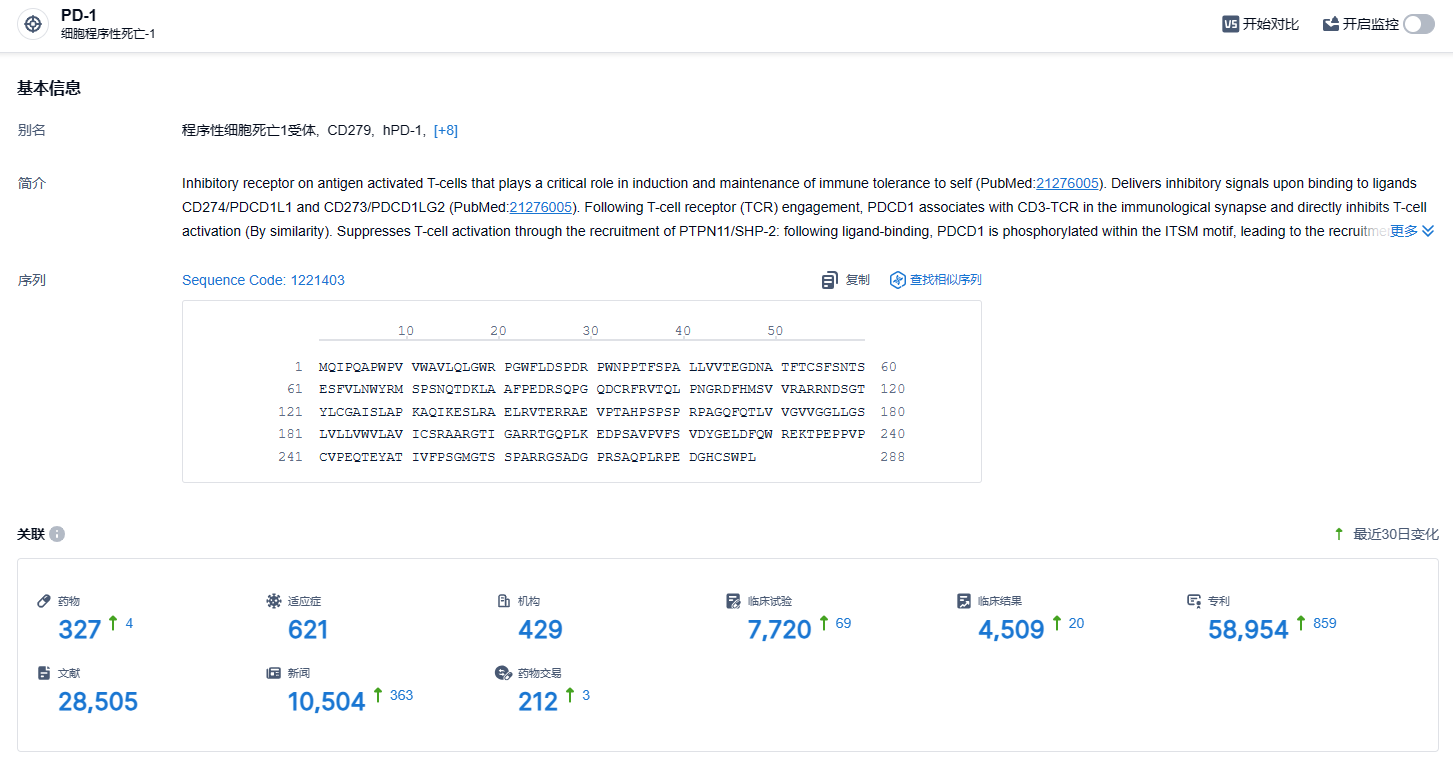Click the PD-1 target icon in header
Screen dimensions: 1453x759
[33, 25]
